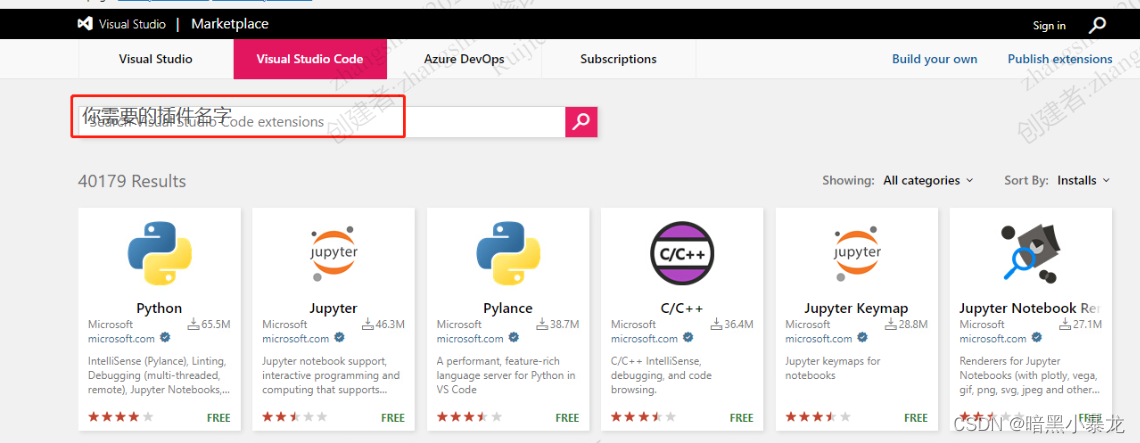Viewport: 1140px width, 443px height.
Task: Click the pink search button
Action: click(581, 121)
